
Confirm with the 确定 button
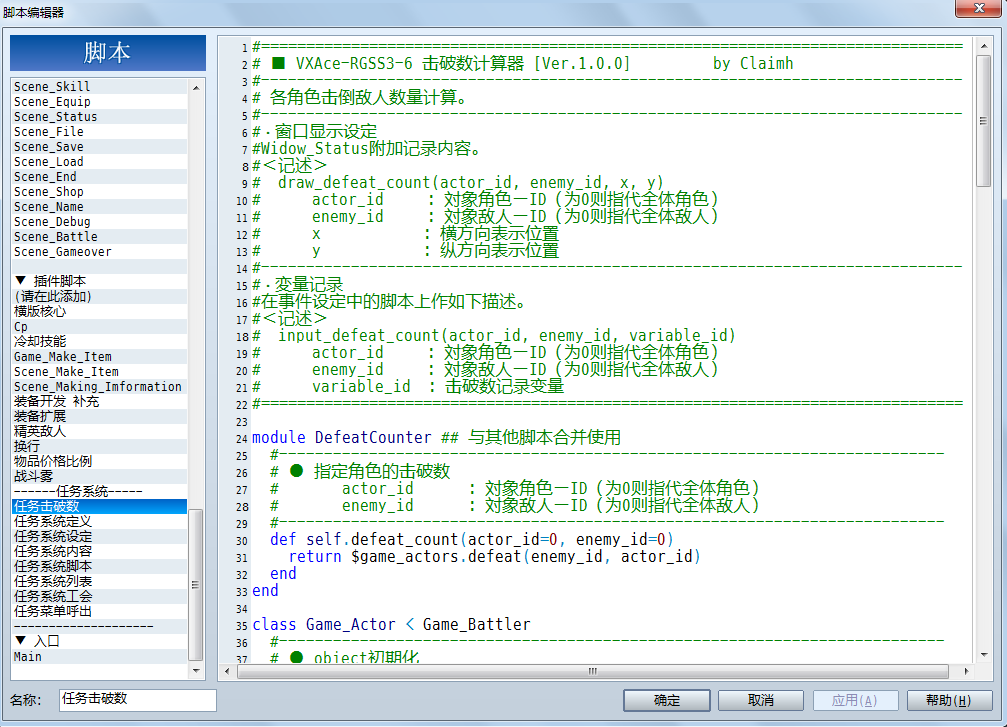667,700
